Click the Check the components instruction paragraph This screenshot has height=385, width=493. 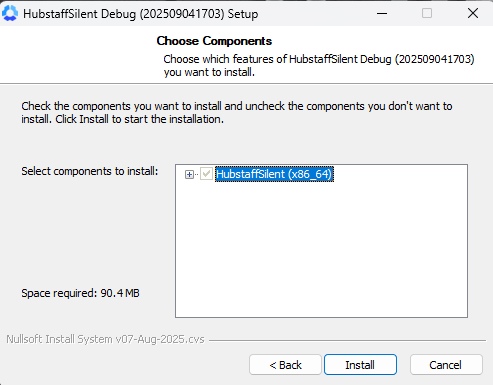237,113
